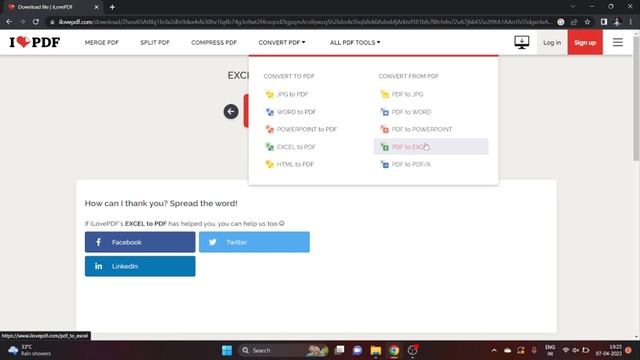Click the PDF to PDF/A icon
This screenshot has height=360, width=640.
pyautogui.click(x=384, y=164)
